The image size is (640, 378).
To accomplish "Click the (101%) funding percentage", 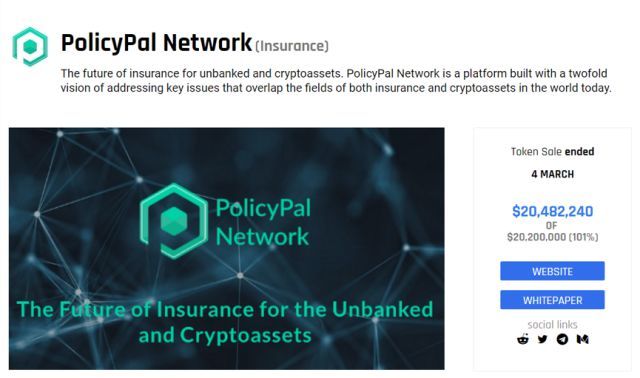I will point(583,237).
